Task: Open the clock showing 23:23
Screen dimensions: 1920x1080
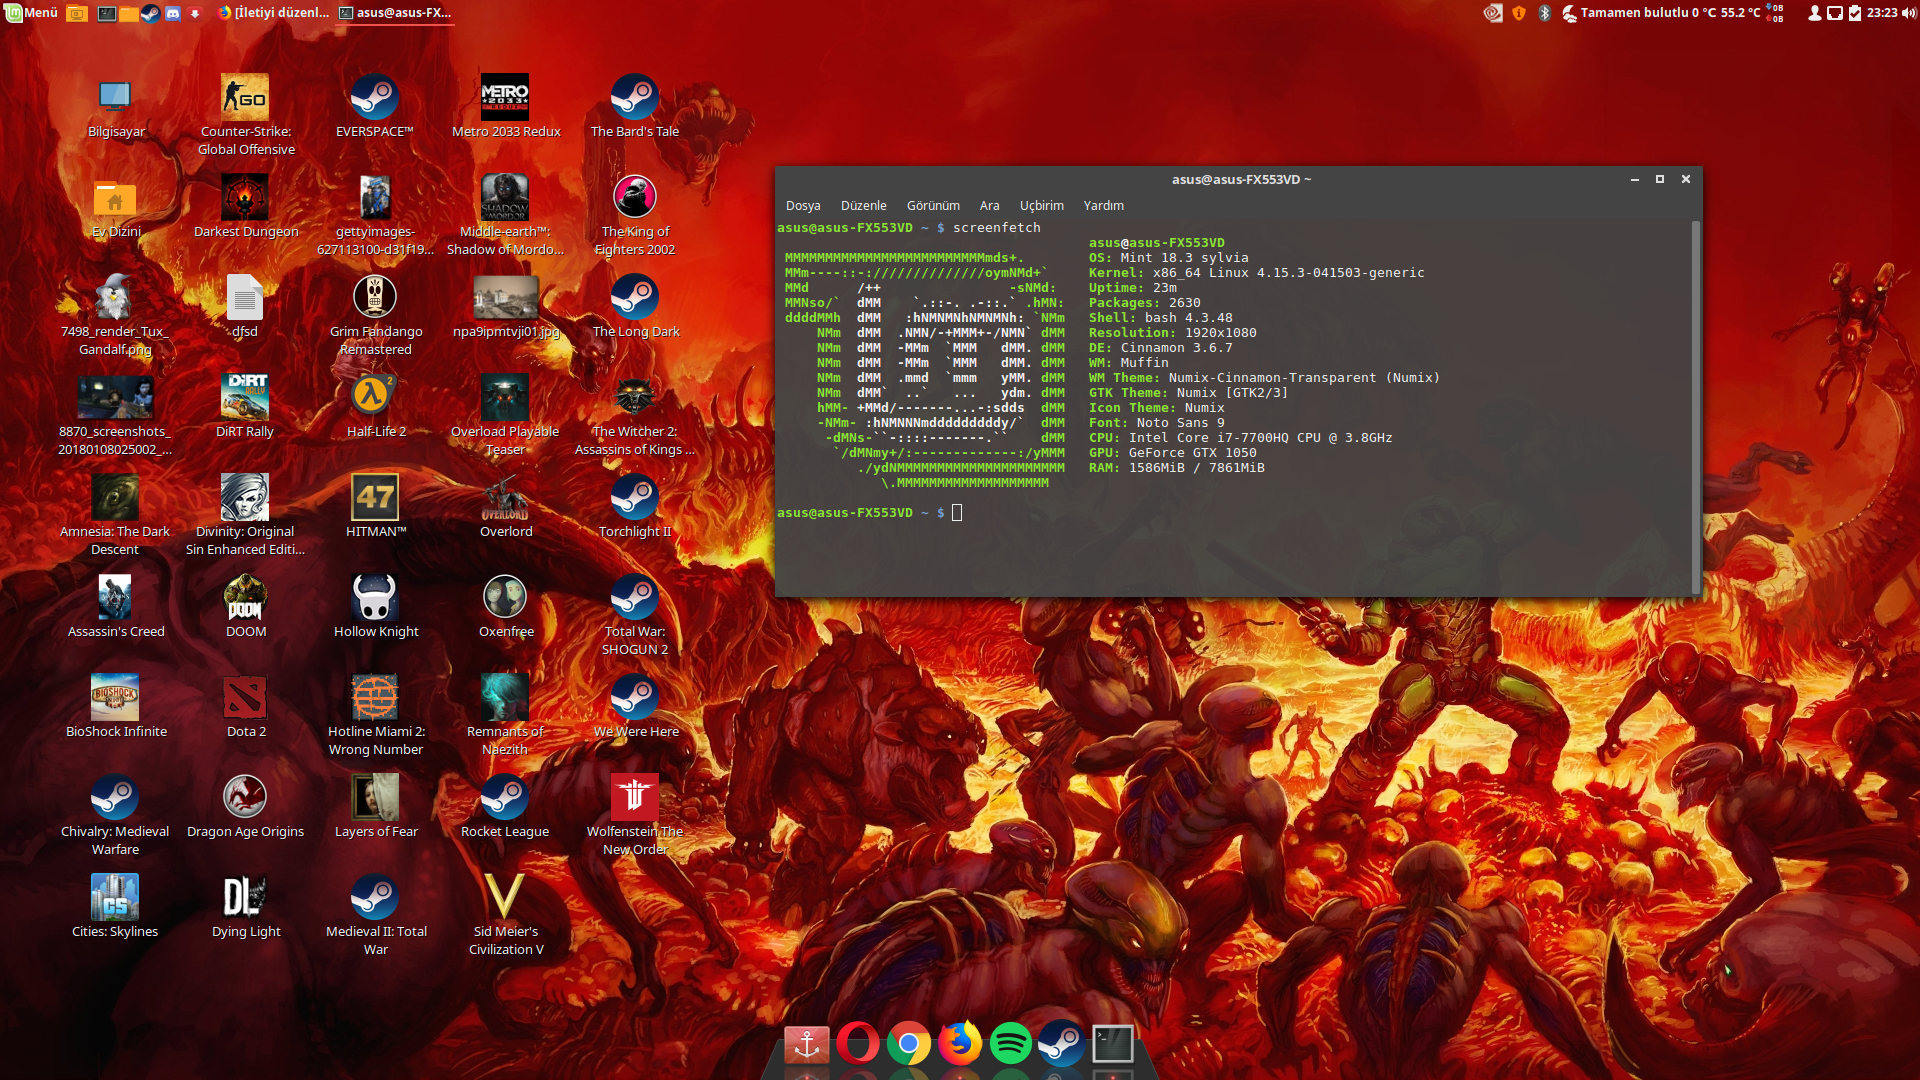Action: coord(1882,13)
